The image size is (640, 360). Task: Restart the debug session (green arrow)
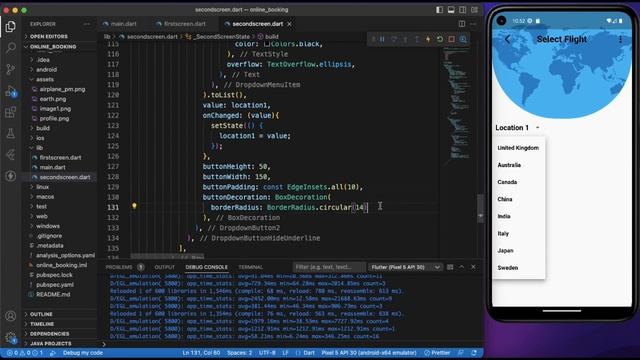(440, 39)
